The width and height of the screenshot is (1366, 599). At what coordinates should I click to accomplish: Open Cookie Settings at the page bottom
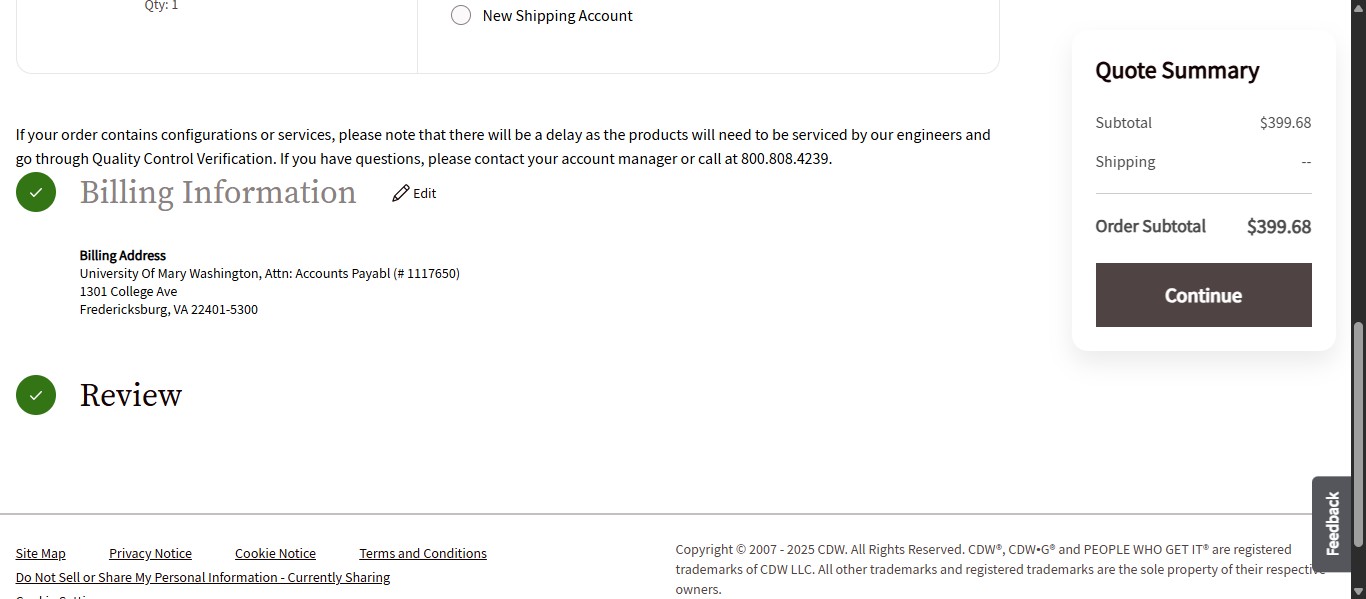tap(55, 596)
